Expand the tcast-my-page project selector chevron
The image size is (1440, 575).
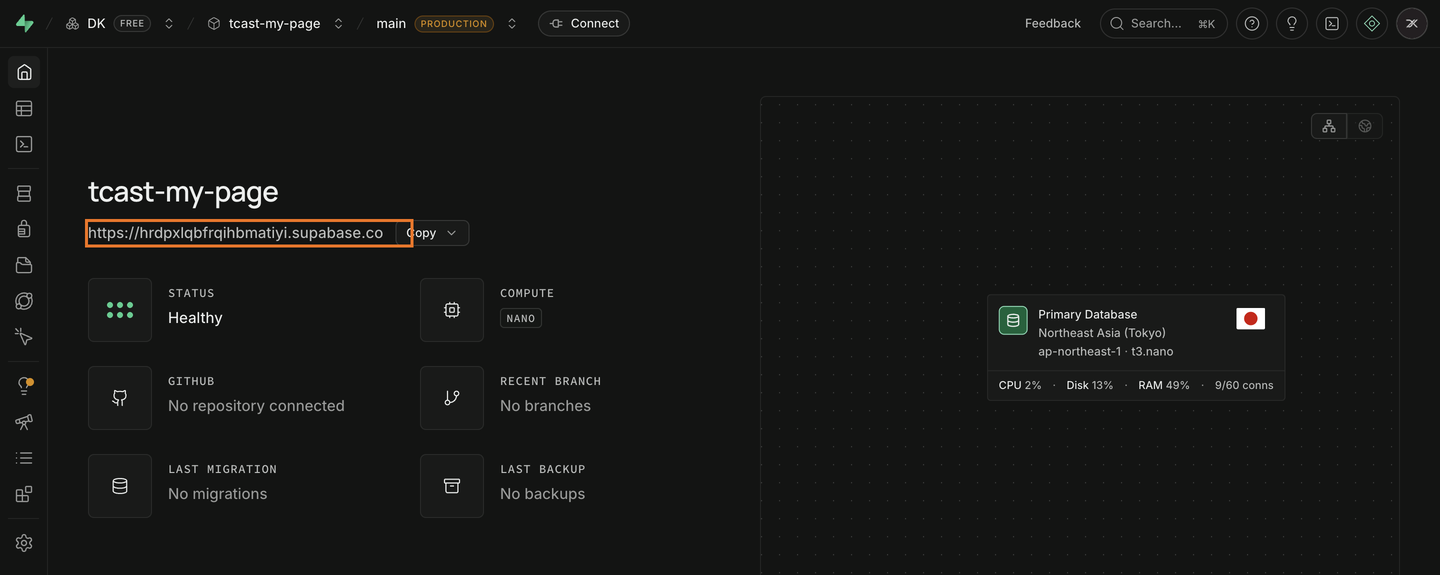[x=339, y=23]
